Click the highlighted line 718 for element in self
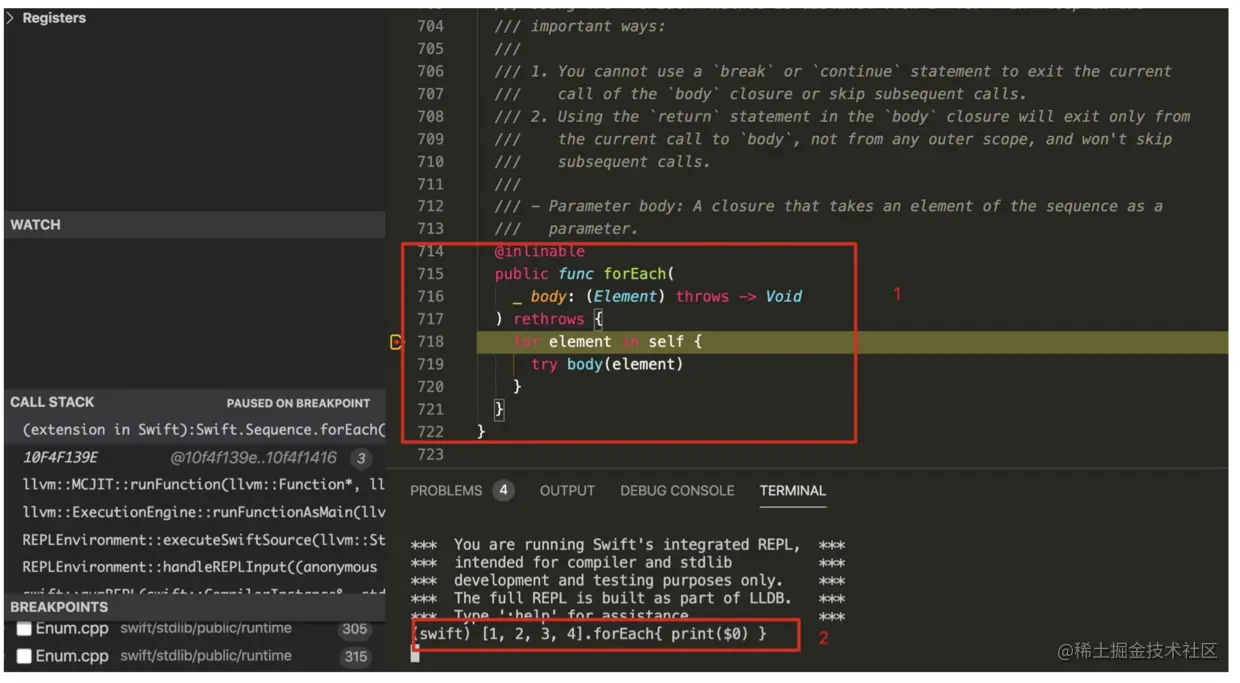Image resolution: width=1240 pixels, height=683 pixels. point(852,342)
